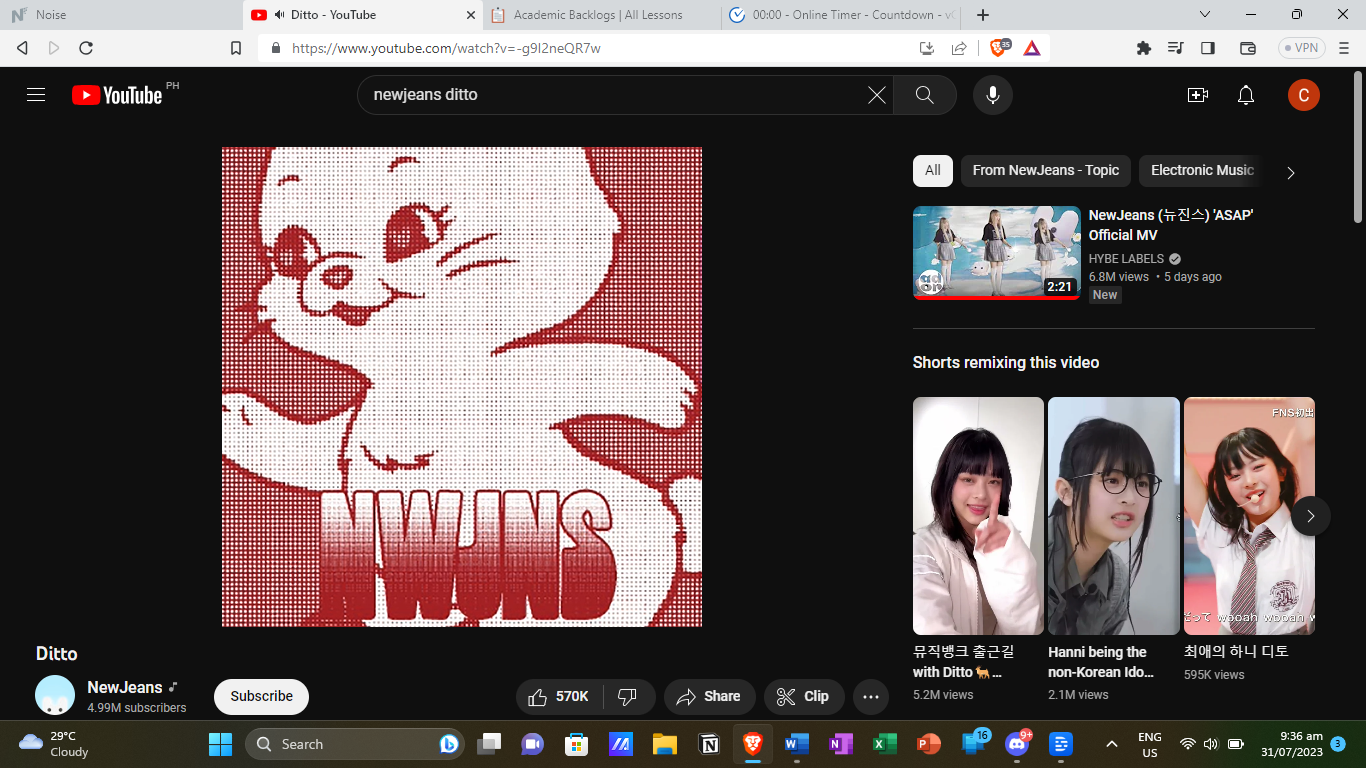Select the From NewJeans - Topic chip

1046,170
